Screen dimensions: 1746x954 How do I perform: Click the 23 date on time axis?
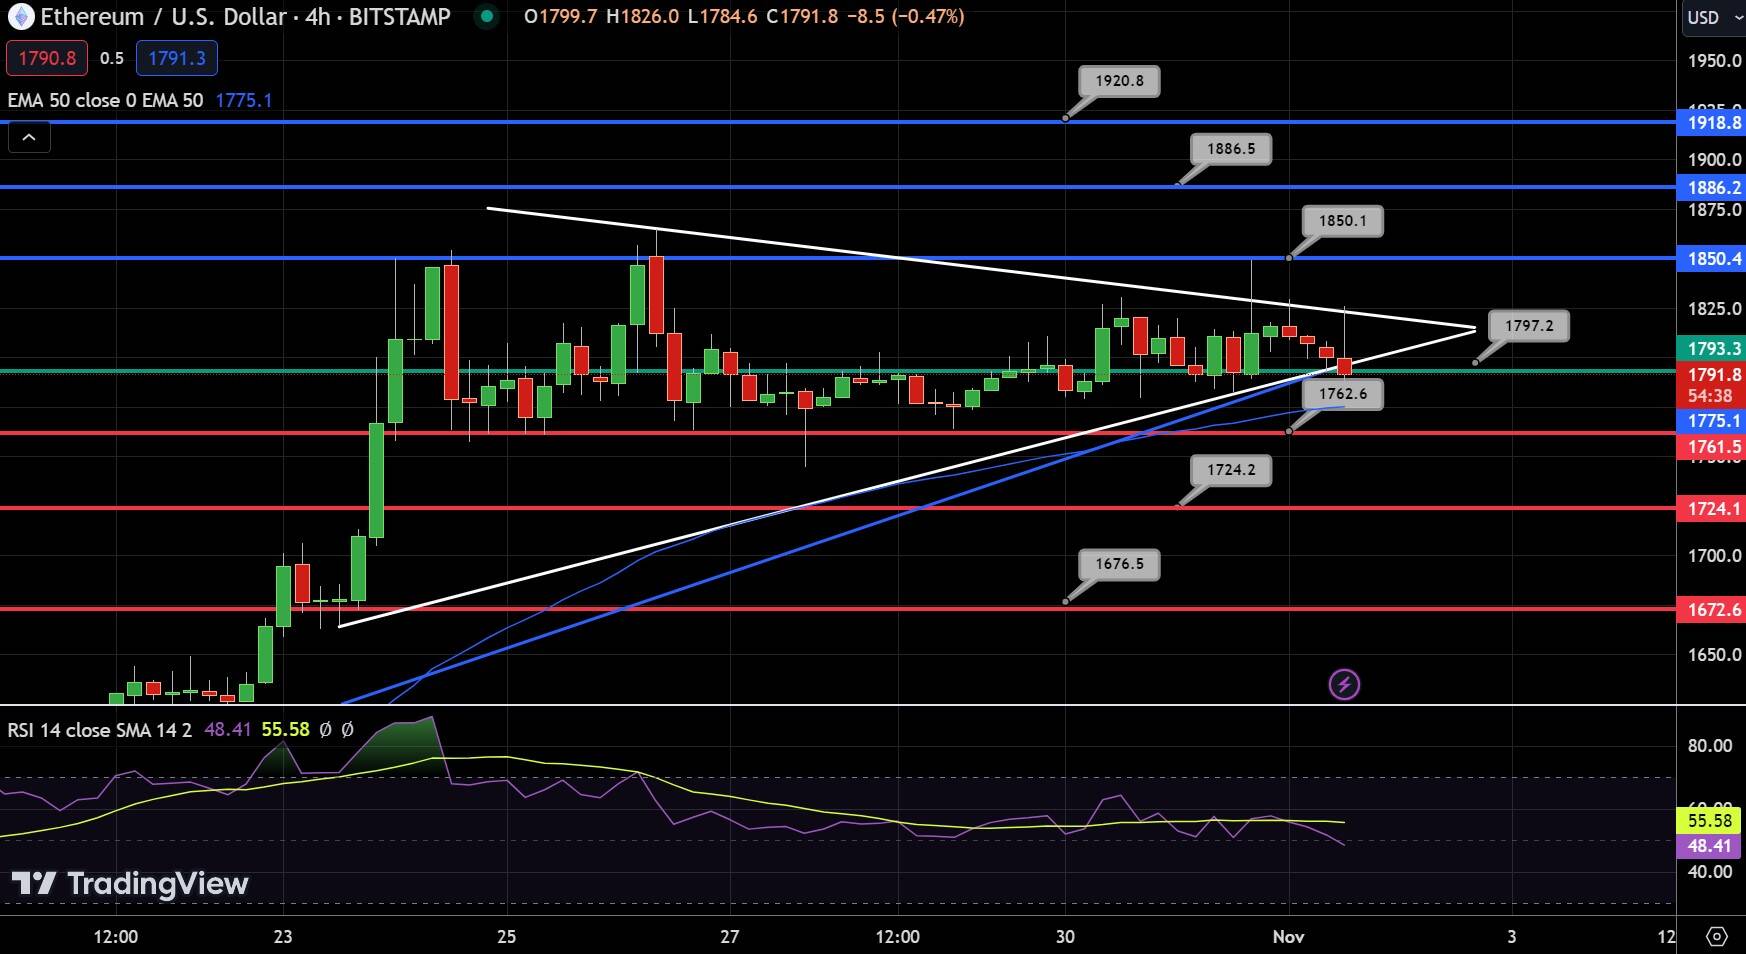pos(283,937)
